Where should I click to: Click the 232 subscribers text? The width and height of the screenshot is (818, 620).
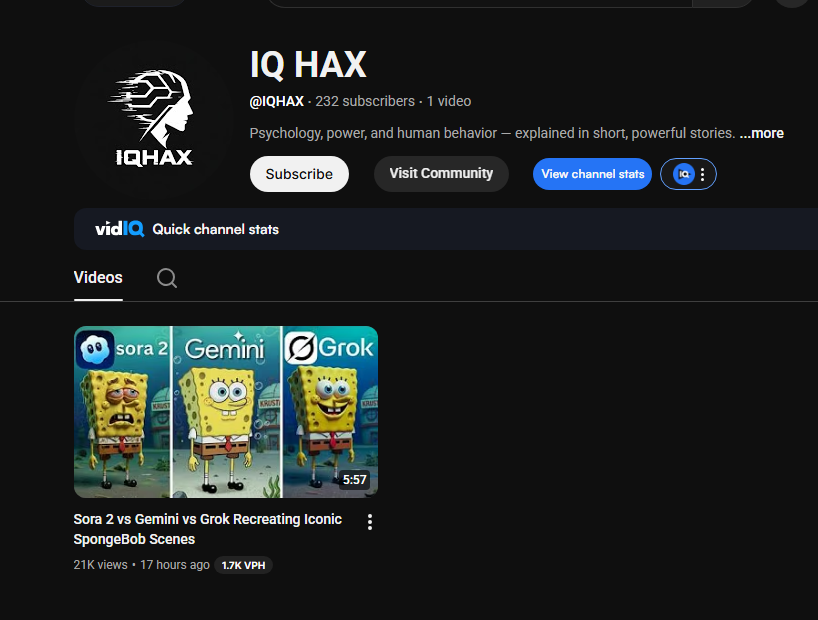pyautogui.click(x=365, y=101)
